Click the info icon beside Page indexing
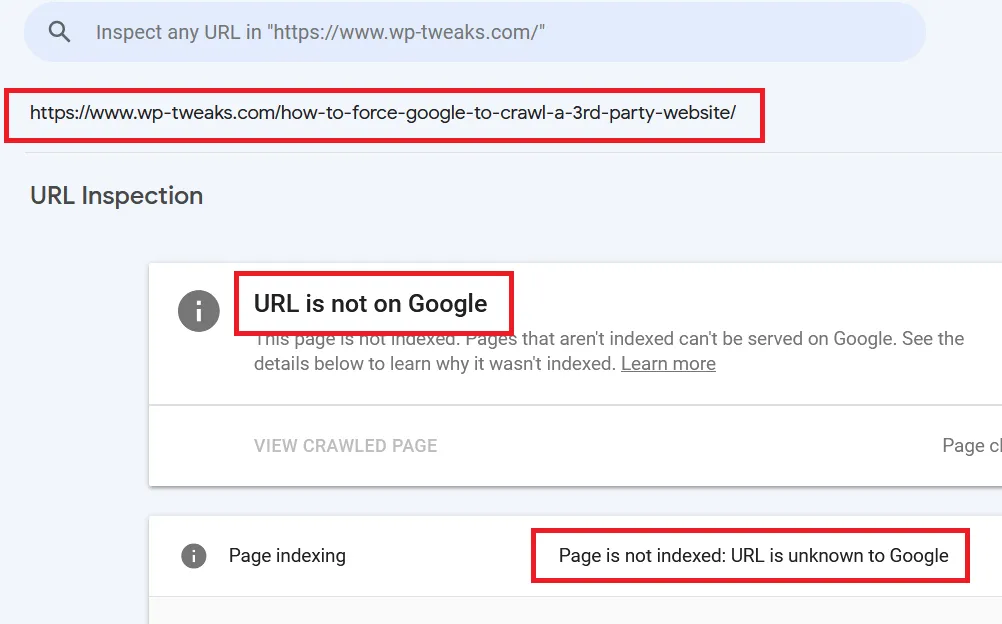The width and height of the screenshot is (1002, 624). (194, 556)
